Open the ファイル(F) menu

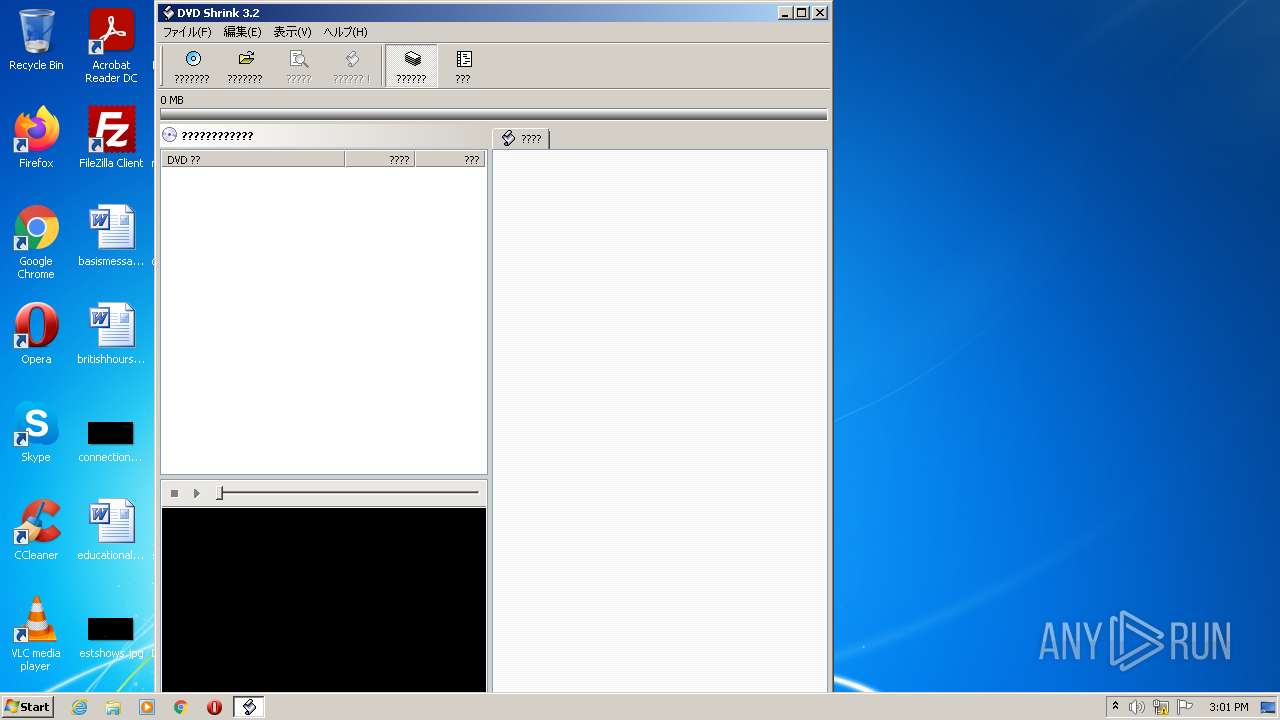tap(187, 32)
